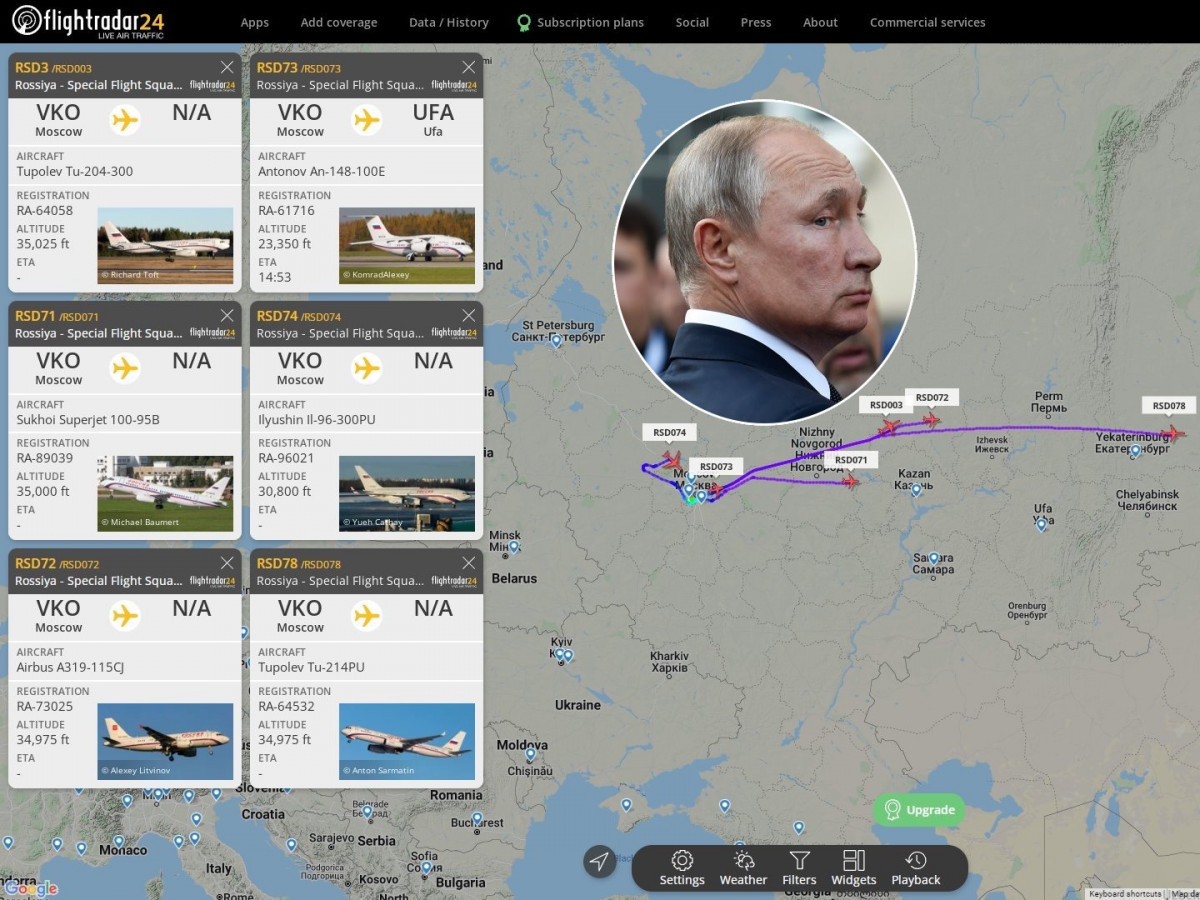Click registration RA-73025

tap(45, 707)
